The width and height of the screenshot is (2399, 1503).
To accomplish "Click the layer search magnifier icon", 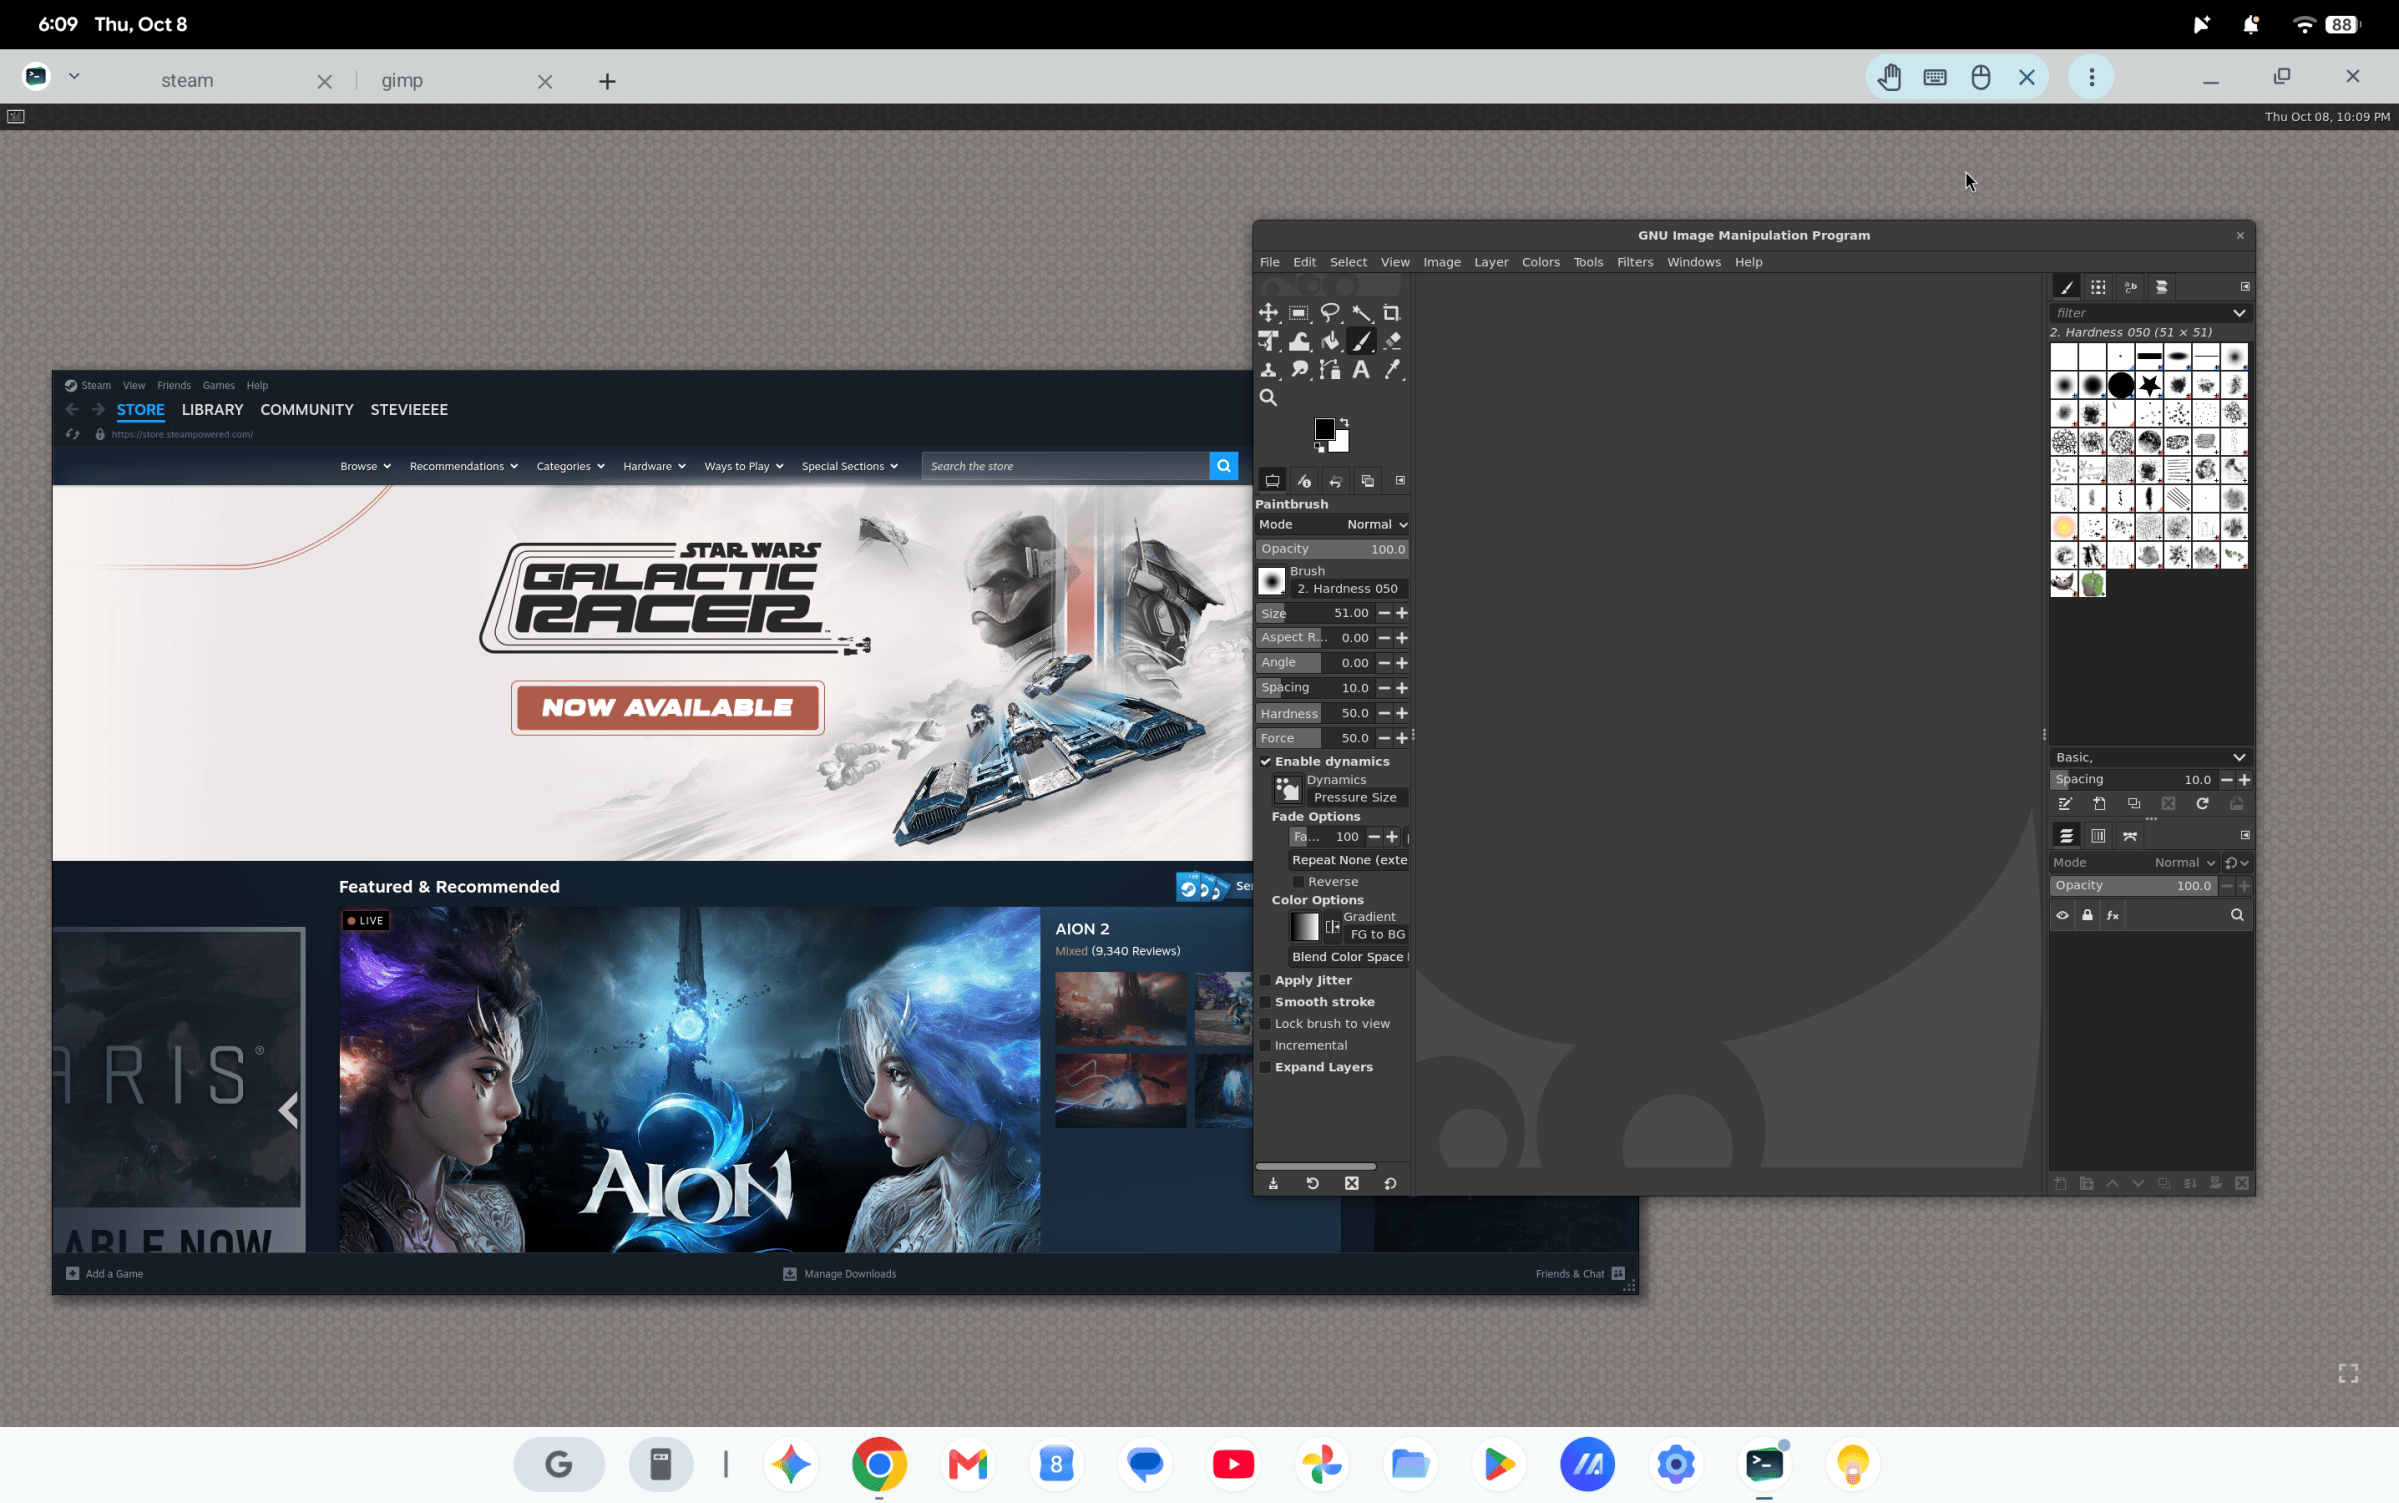I will coord(2236,915).
